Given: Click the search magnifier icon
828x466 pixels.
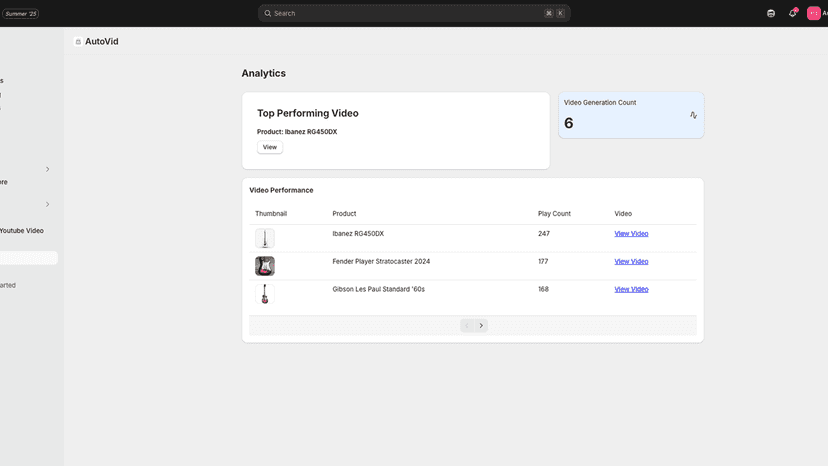Looking at the screenshot, I should point(268,13).
